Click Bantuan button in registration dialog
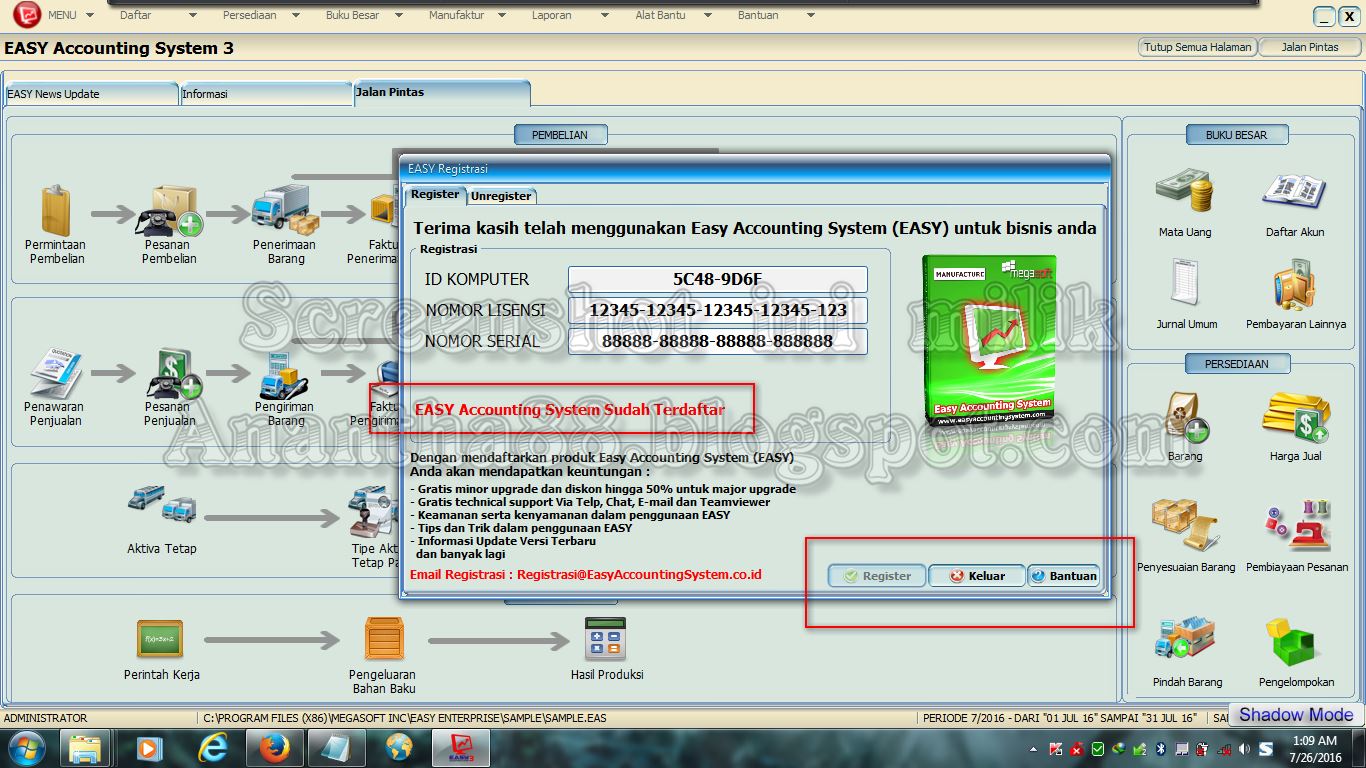Screen dimensions: 1366x768 click(x=1064, y=576)
